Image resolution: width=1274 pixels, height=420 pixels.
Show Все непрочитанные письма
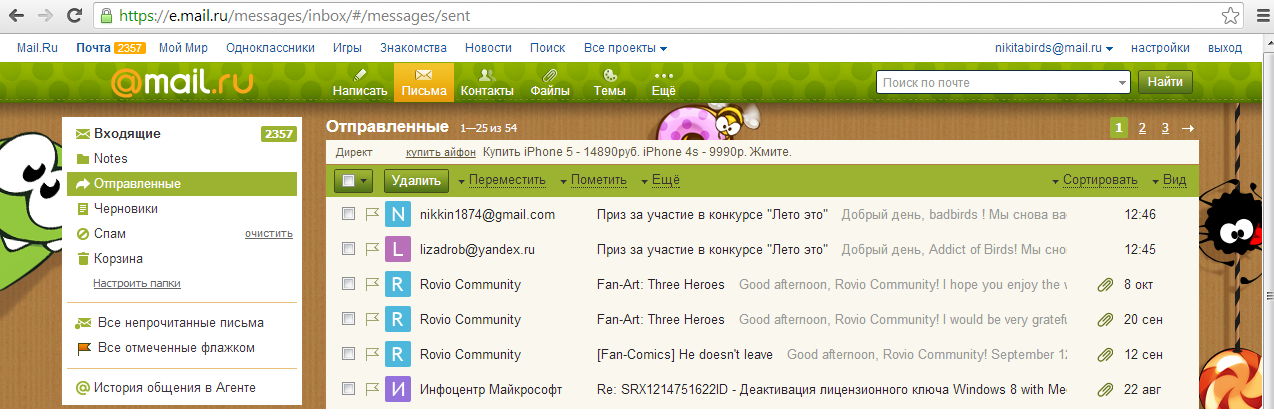pos(181,323)
